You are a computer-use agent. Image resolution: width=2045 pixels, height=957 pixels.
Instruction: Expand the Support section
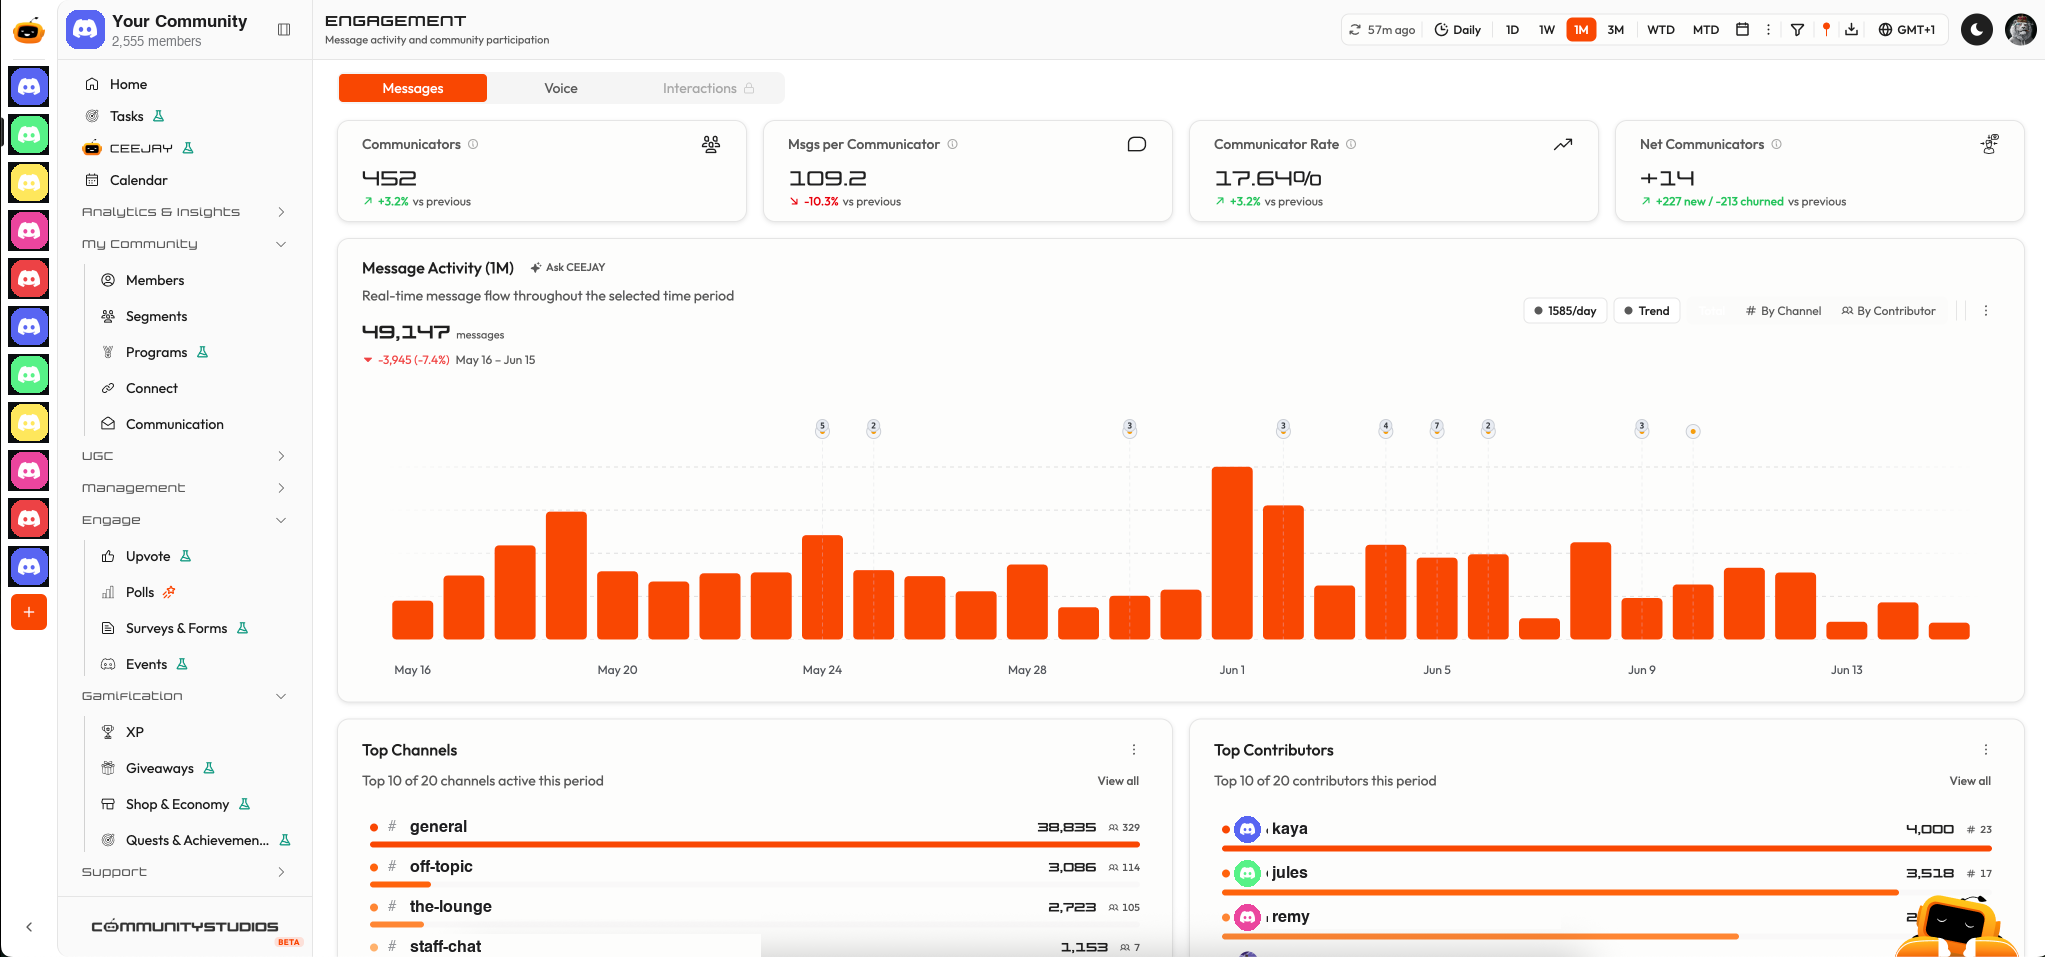[x=184, y=872]
